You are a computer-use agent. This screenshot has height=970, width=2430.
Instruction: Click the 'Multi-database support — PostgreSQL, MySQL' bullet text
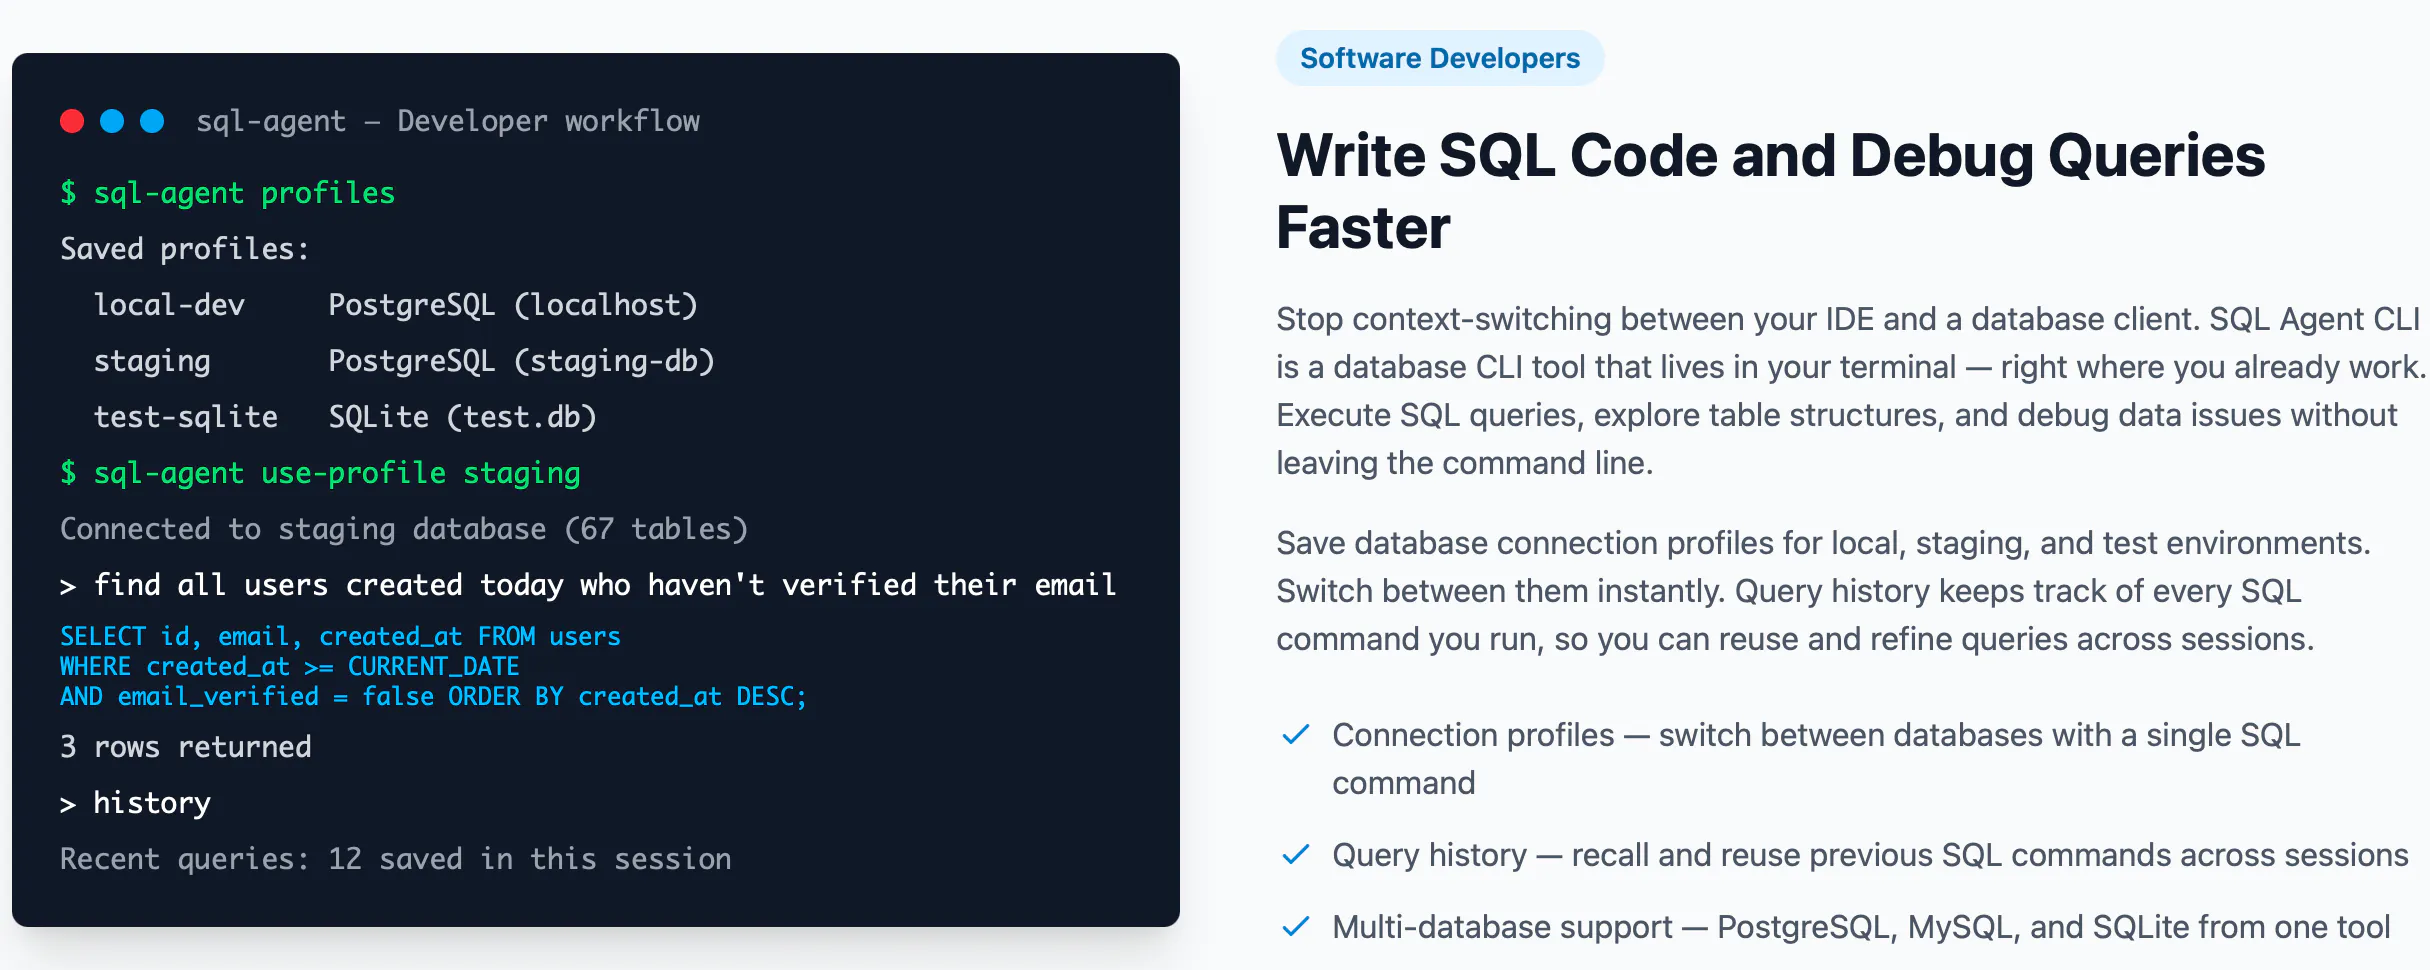click(x=1861, y=927)
